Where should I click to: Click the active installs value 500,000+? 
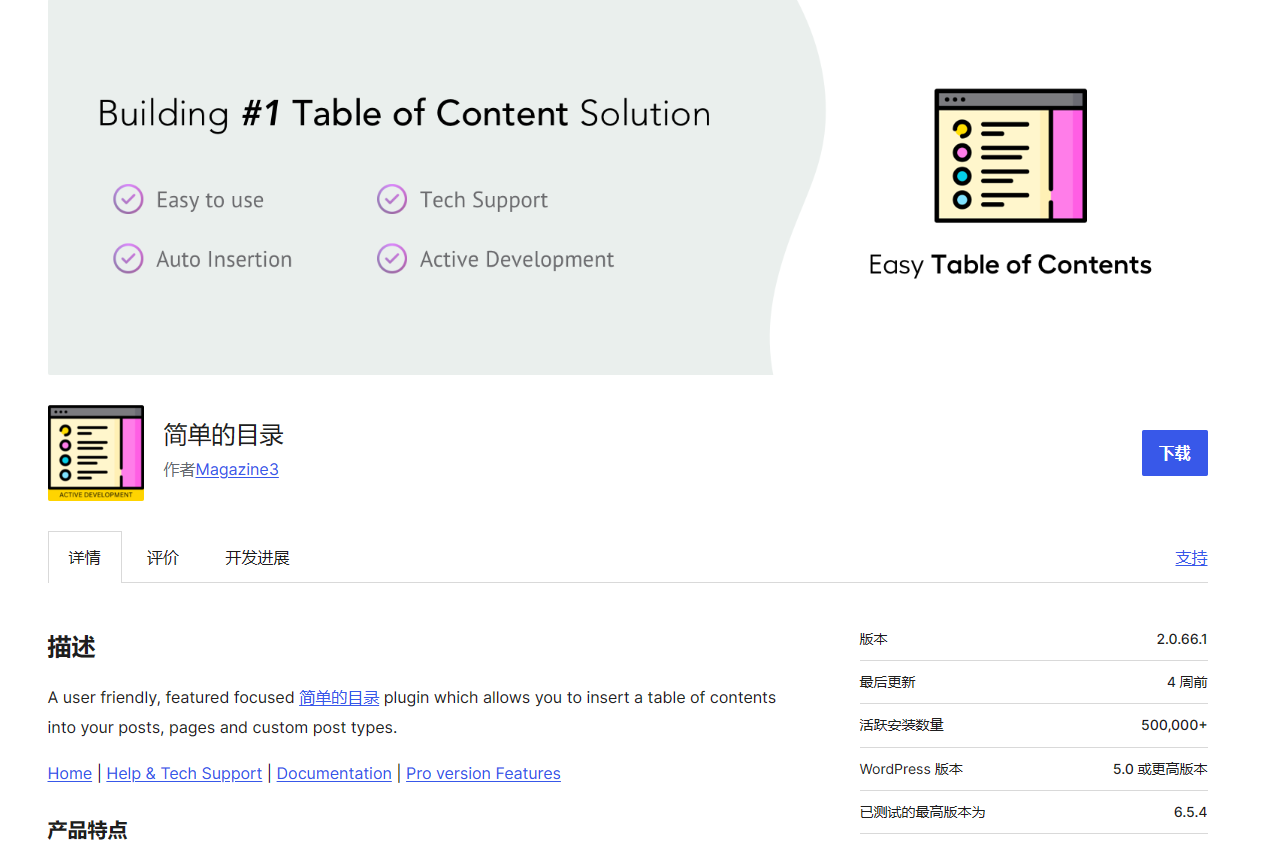click(1174, 725)
